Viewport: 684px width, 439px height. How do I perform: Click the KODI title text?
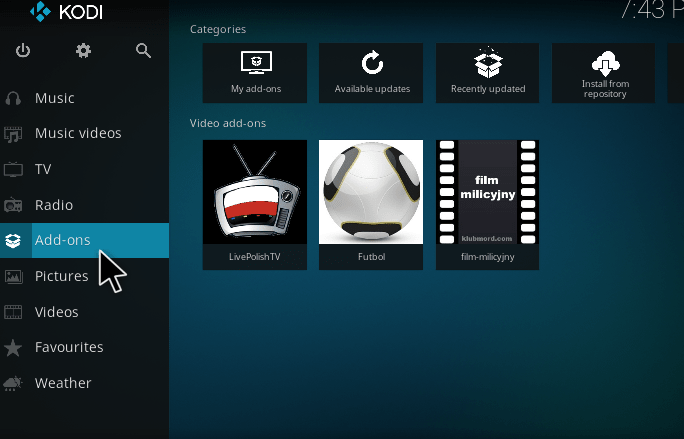pyautogui.click(x=81, y=12)
